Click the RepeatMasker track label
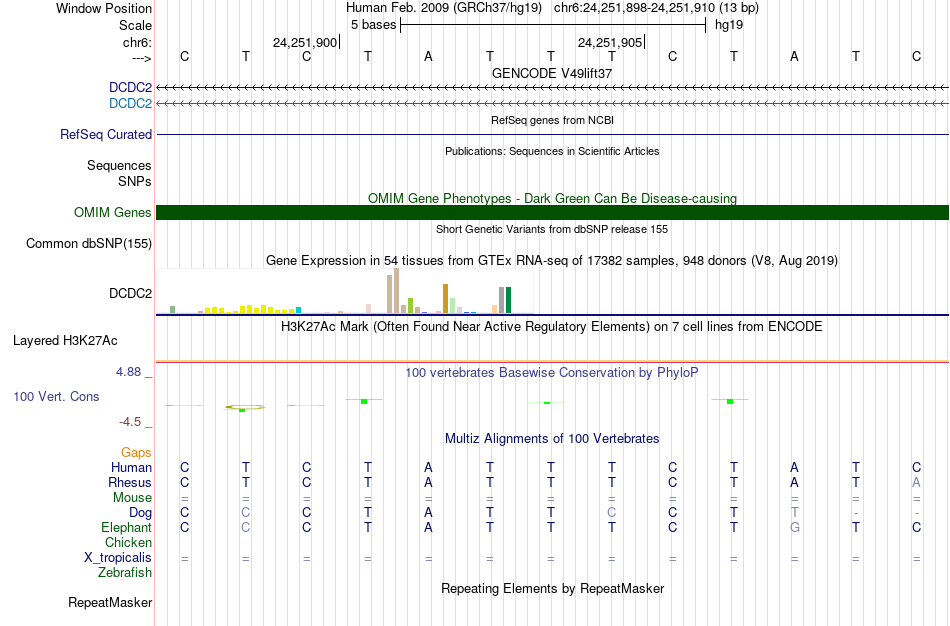 110,602
